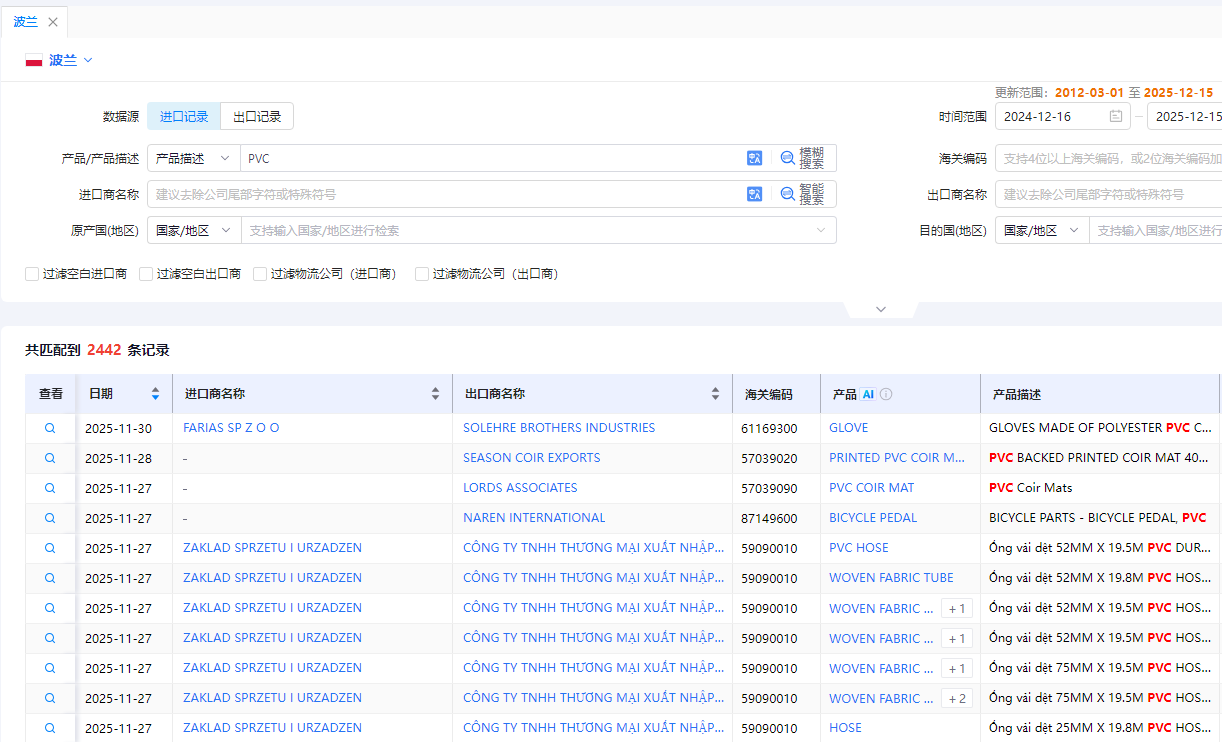Open the 产品描述 dropdown
The image size is (1222, 742).
pyautogui.click(x=192, y=157)
